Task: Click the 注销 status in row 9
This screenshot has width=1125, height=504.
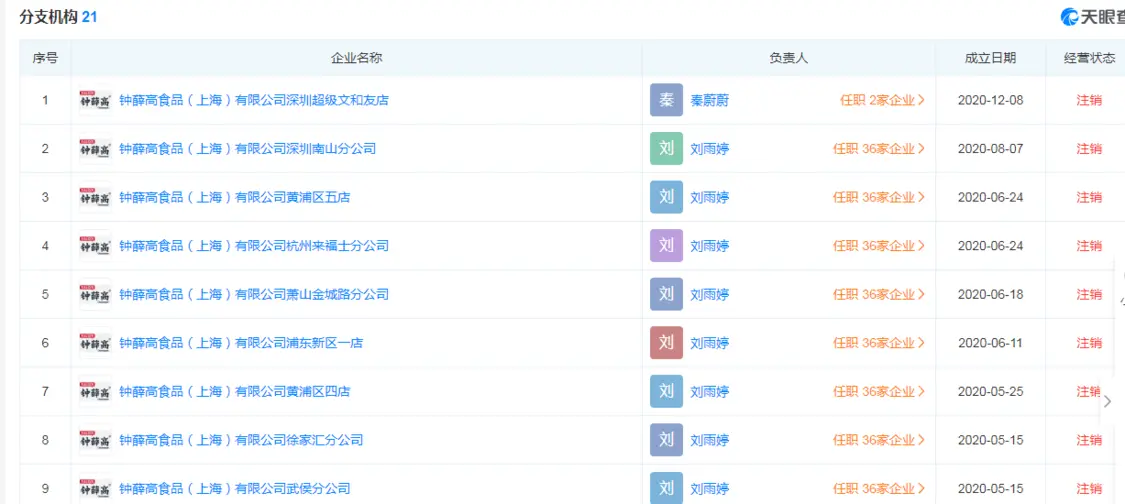Action: [1089, 488]
